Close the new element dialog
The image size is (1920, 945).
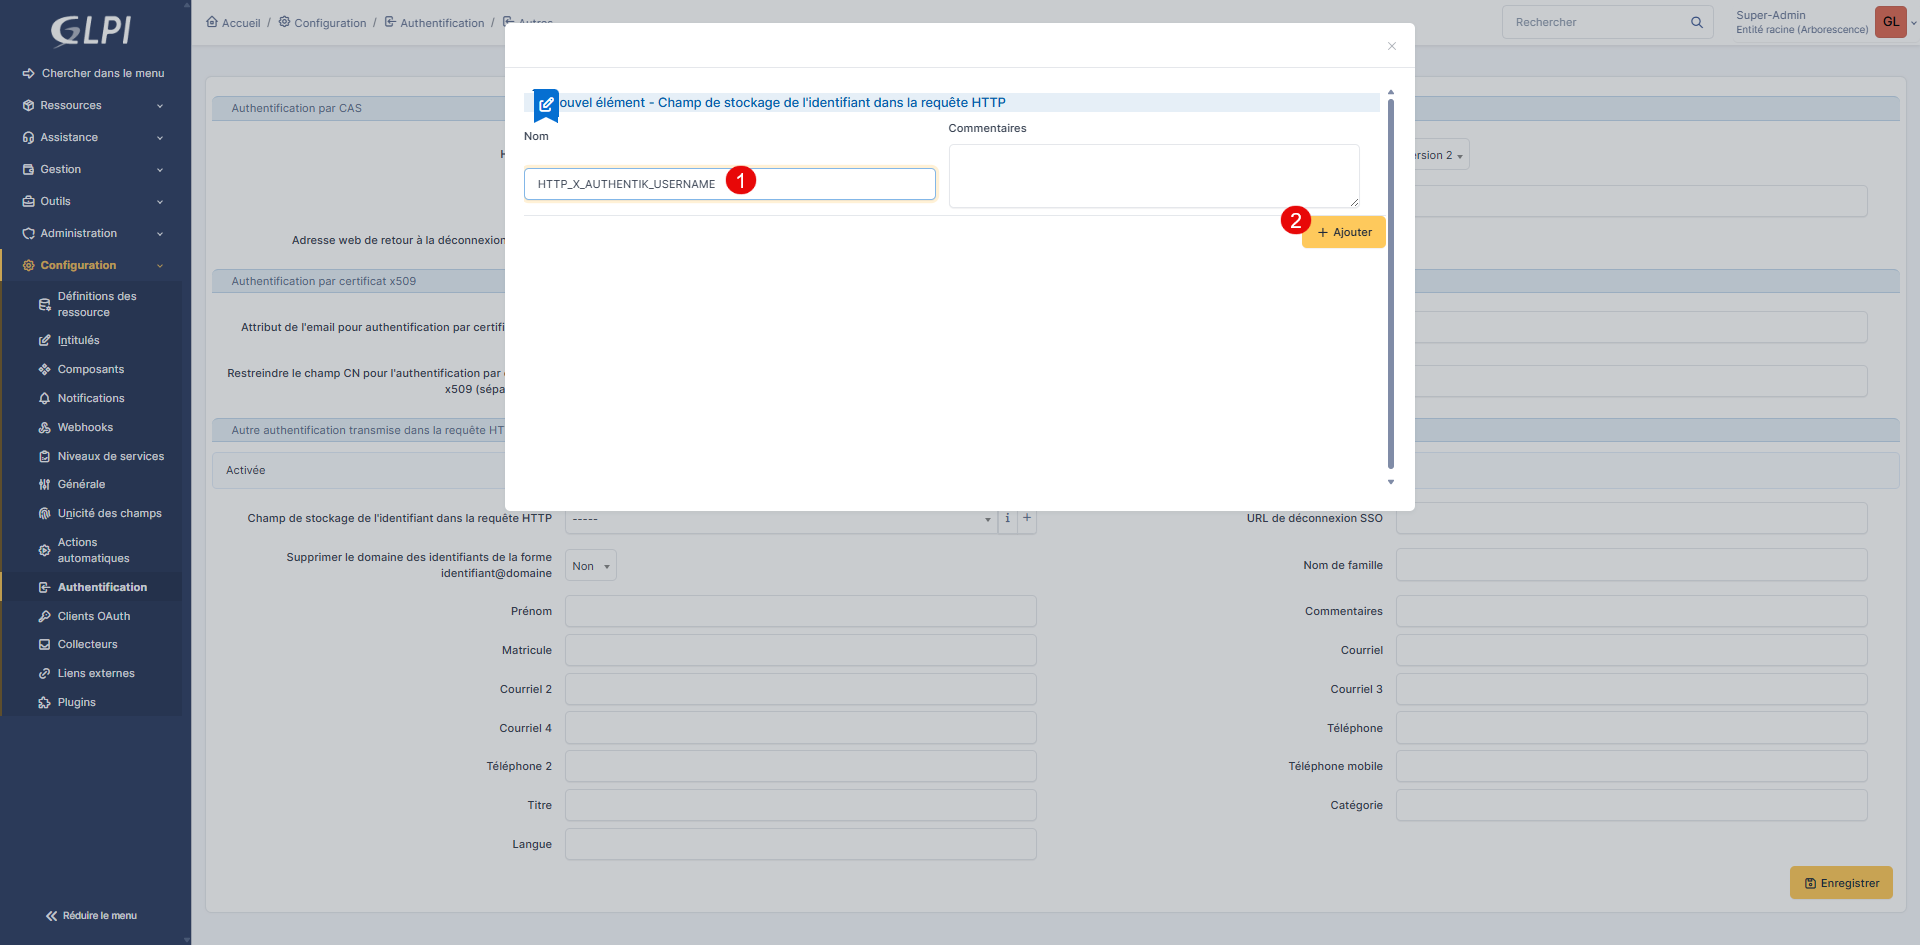point(1391,46)
